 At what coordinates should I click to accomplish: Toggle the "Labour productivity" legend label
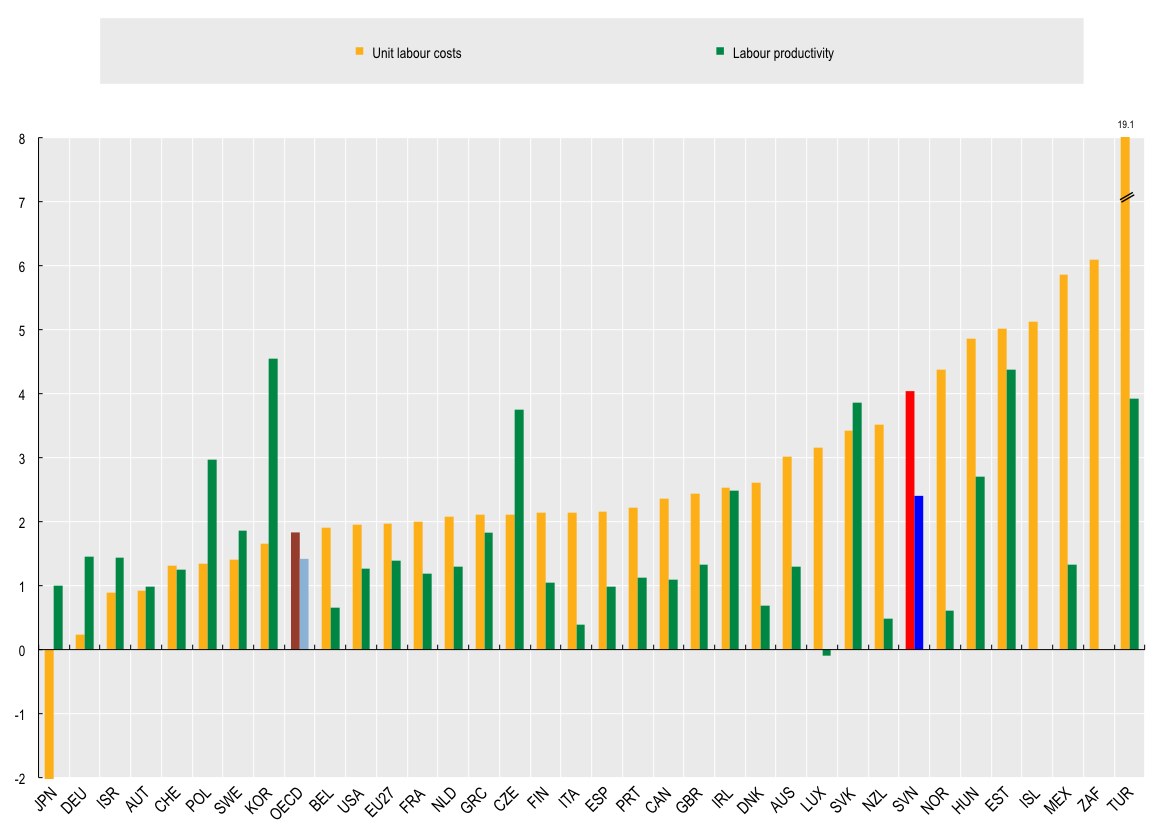point(783,53)
